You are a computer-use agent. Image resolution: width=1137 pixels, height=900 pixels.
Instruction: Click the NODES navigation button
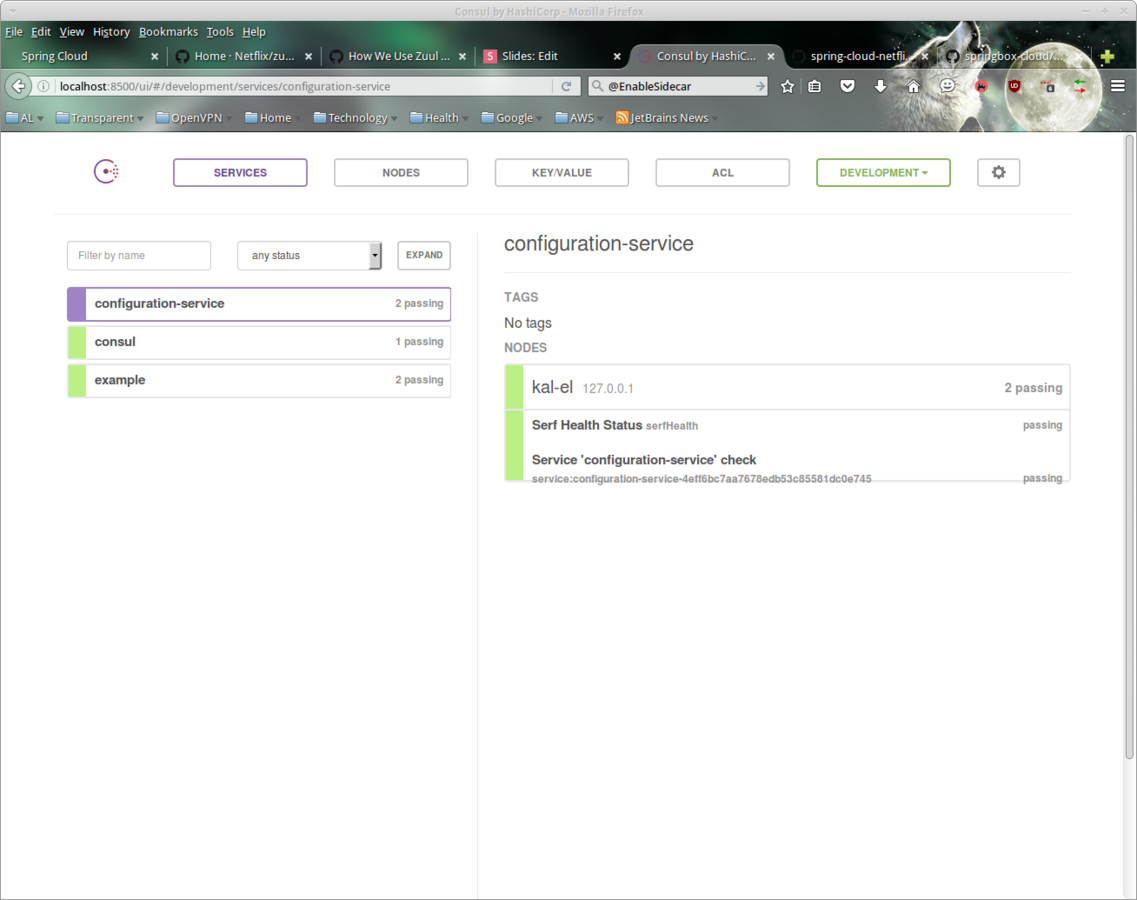[401, 173]
